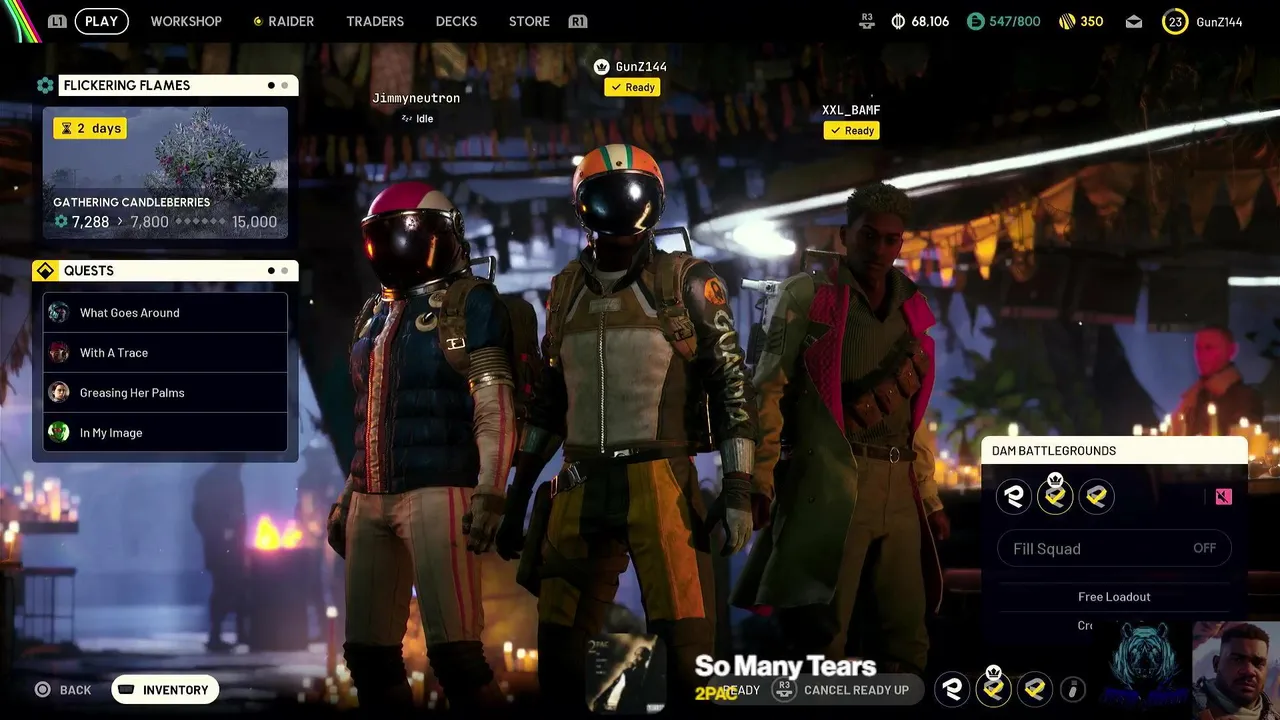The height and width of the screenshot is (720, 1280).
Task: Click first squad member icon in Dam Battlegrounds panel
Action: tap(1013, 497)
